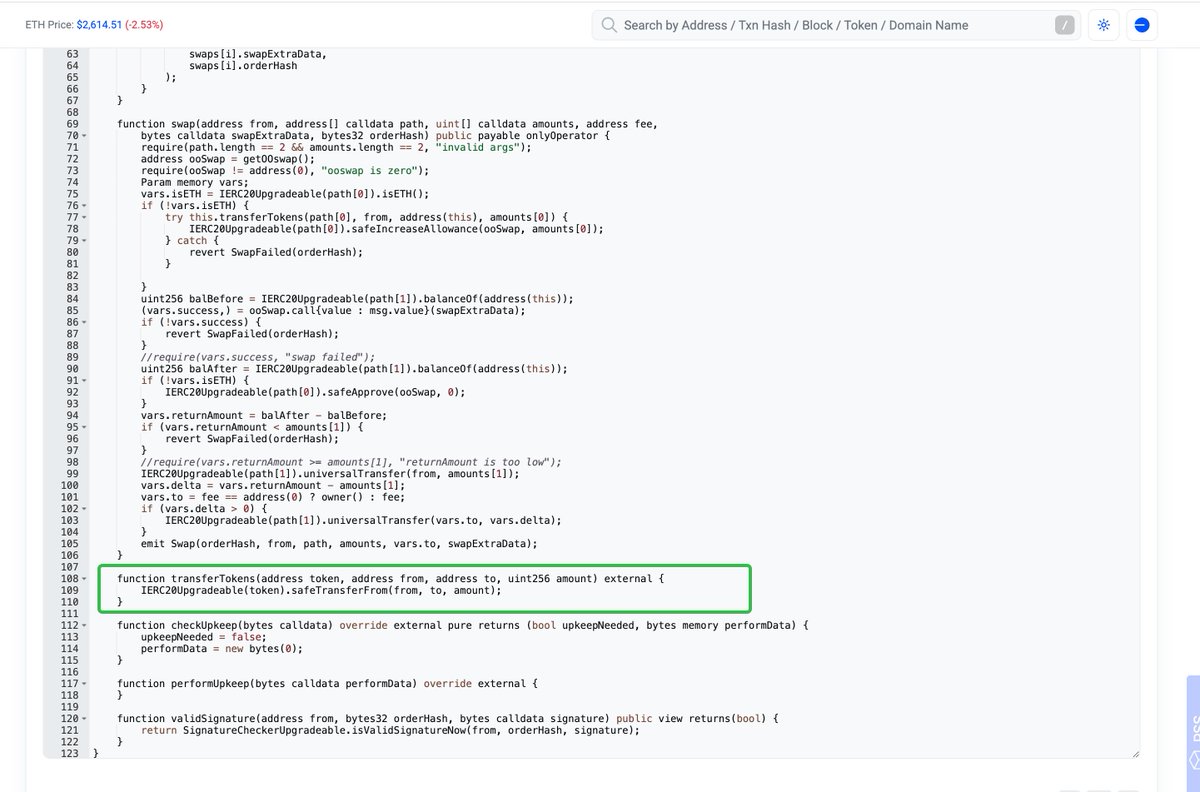The image size is (1200, 792).
Task: Click 'SignatureCheckerUpgradeable.isValidSignatureNow' line
Action: pyautogui.click(x=390, y=731)
